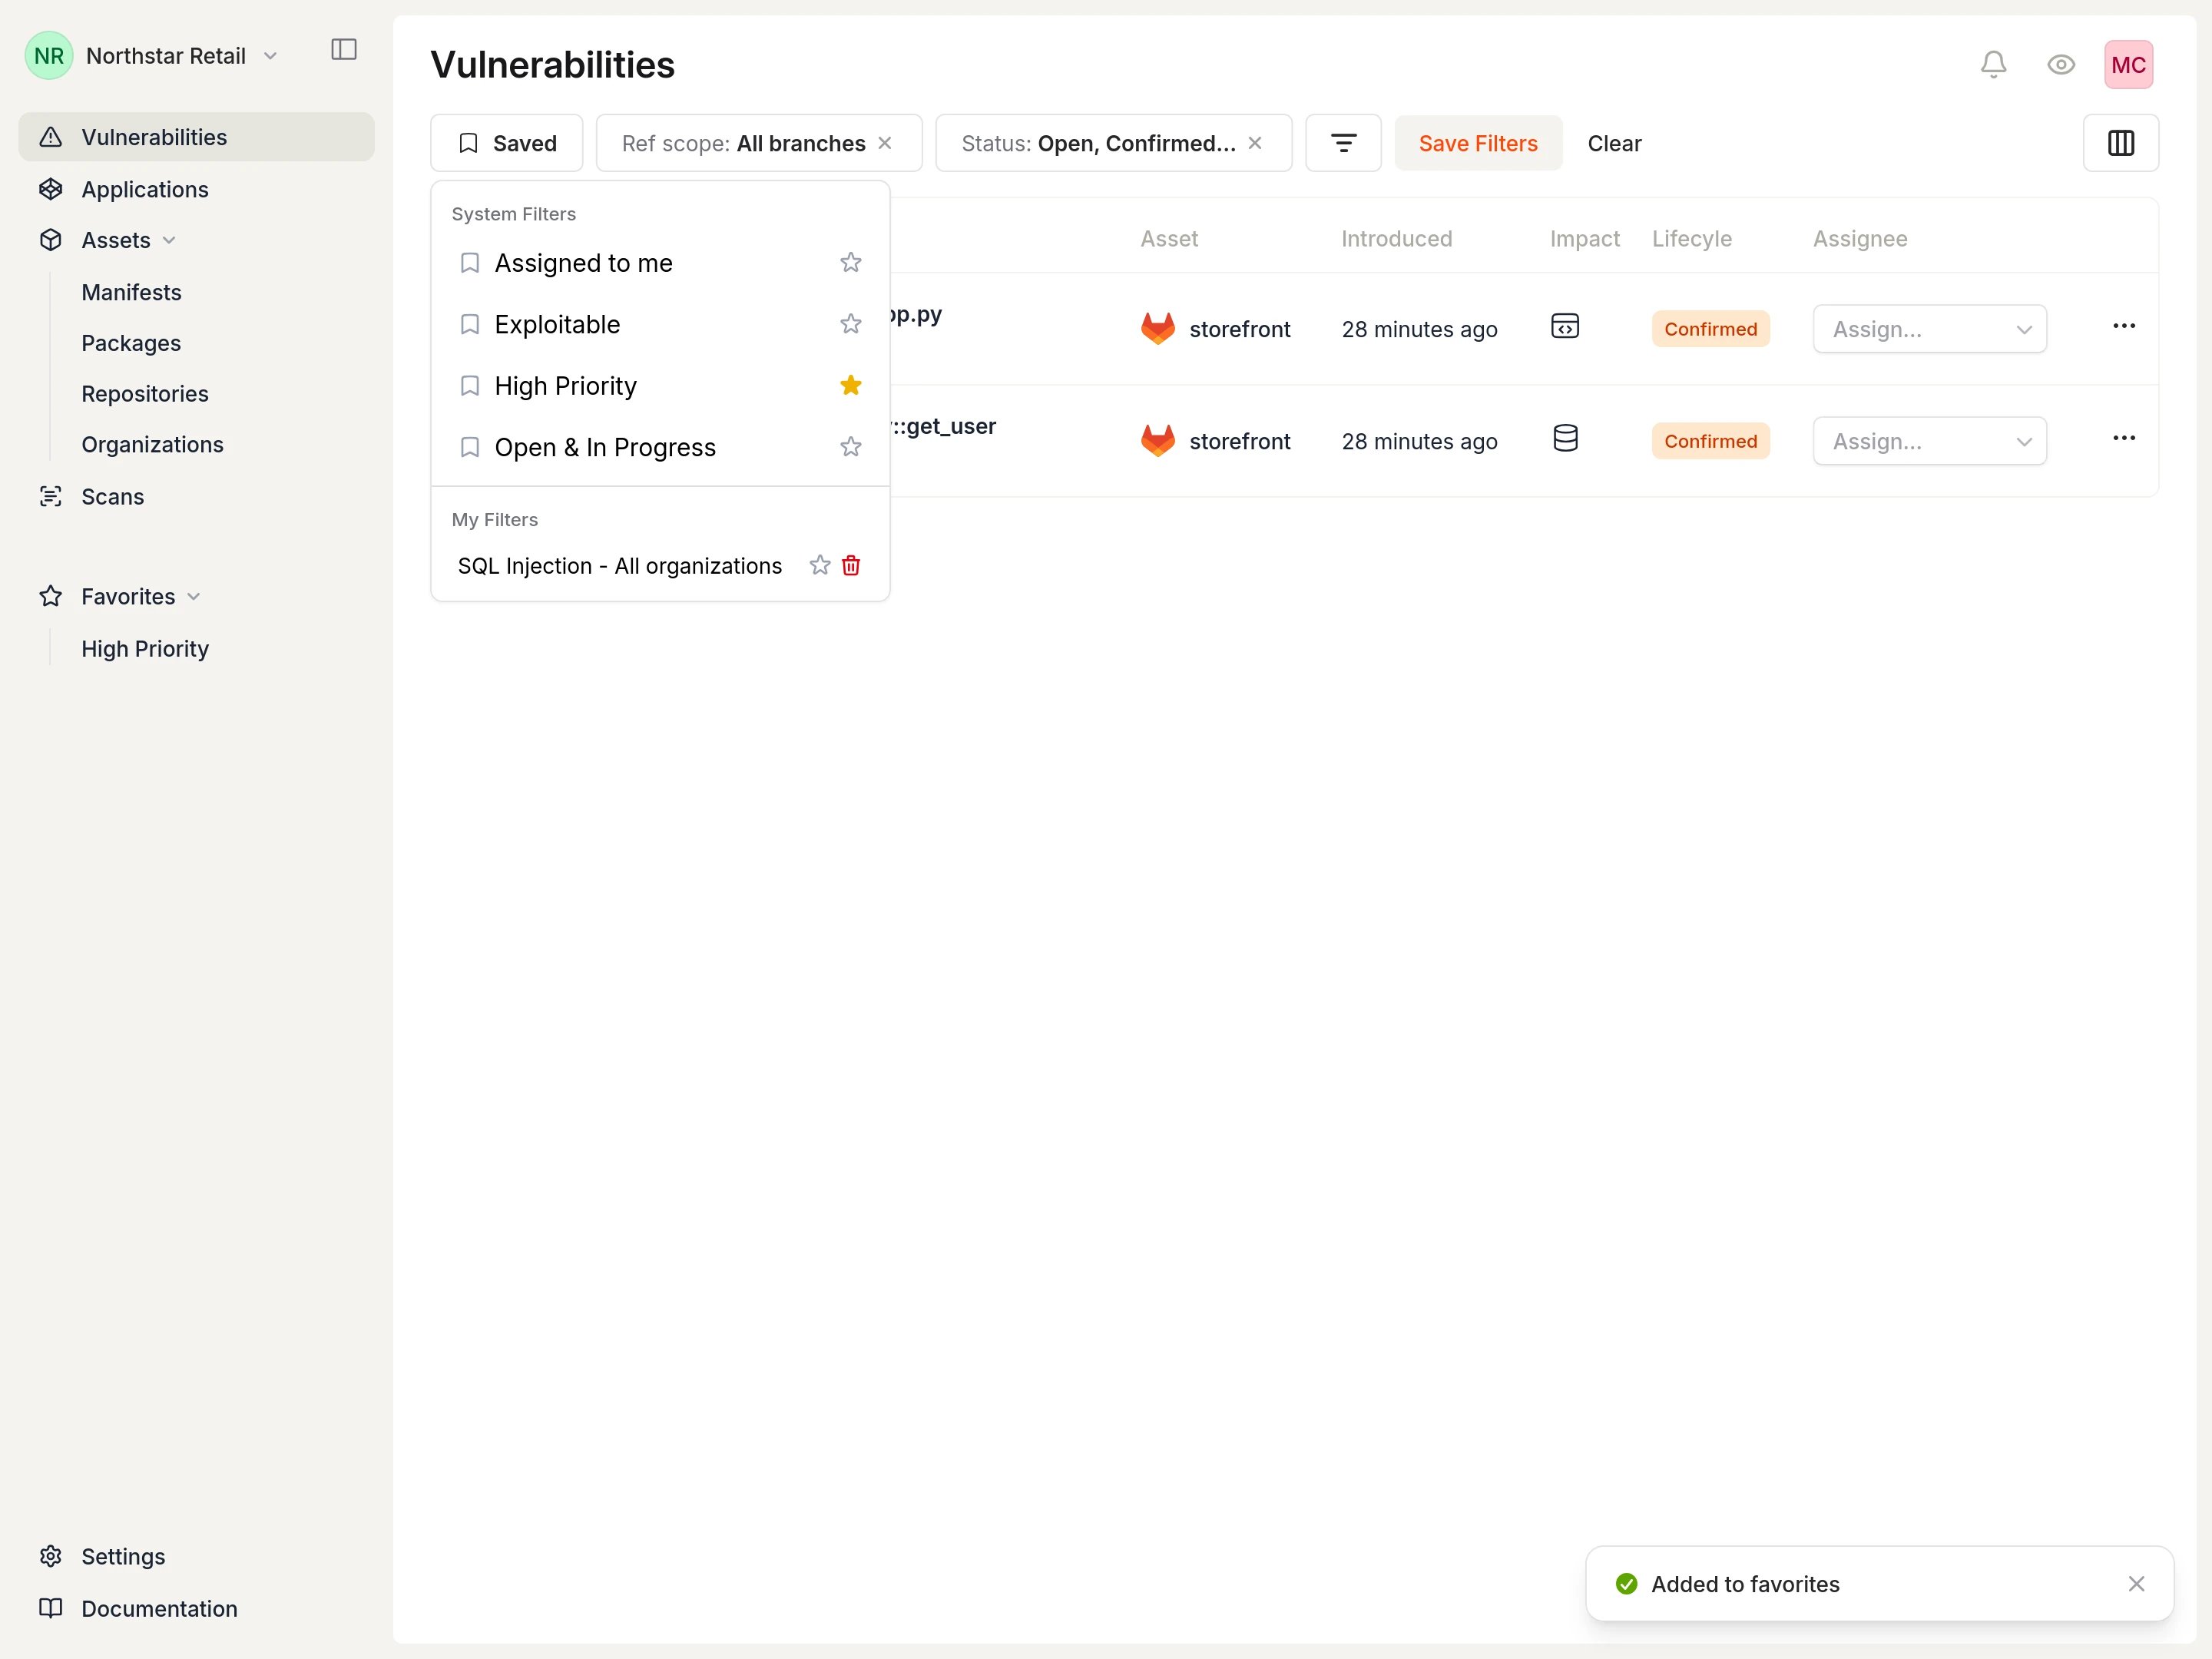Open High Priority favorite in sidebar
Viewport: 2212px width, 1659px height.
click(x=145, y=649)
